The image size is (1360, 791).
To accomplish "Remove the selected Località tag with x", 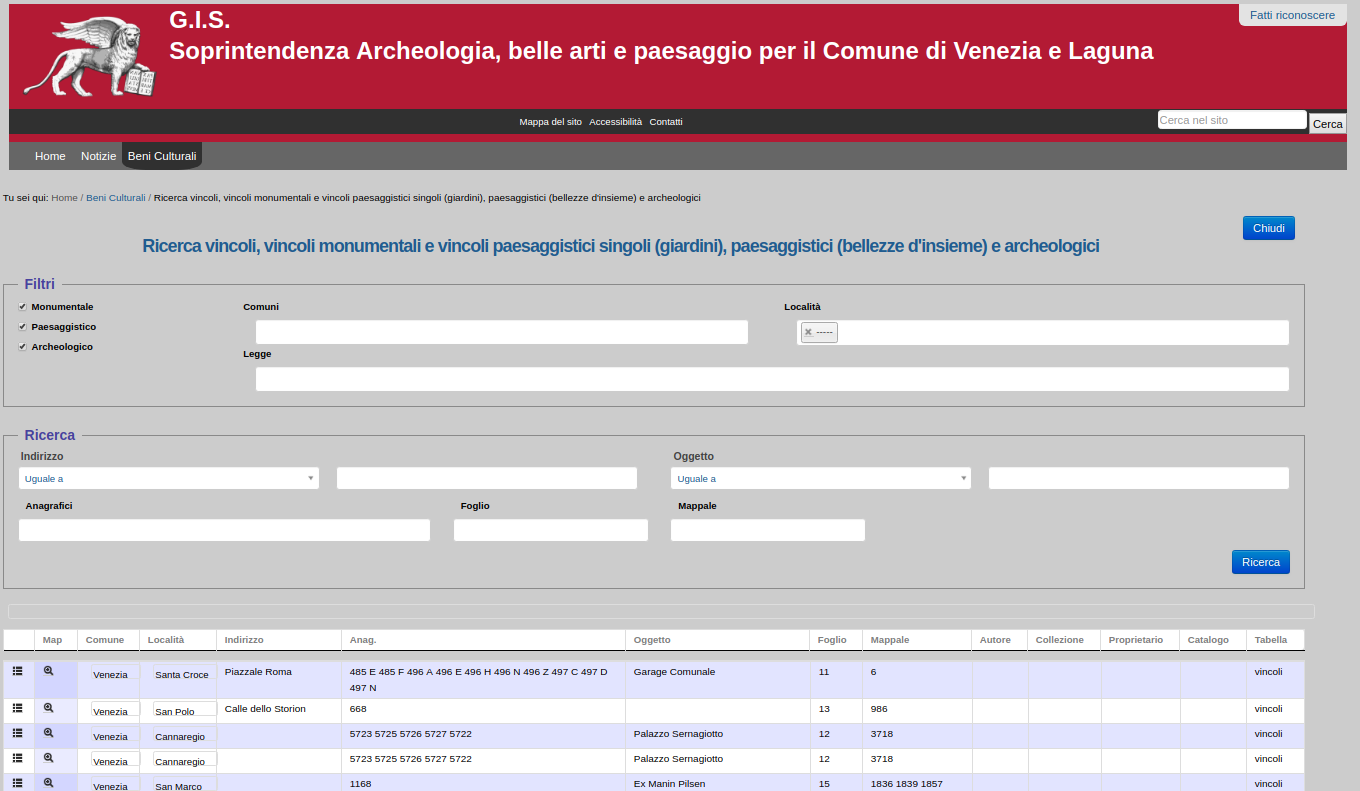I will [808, 333].
